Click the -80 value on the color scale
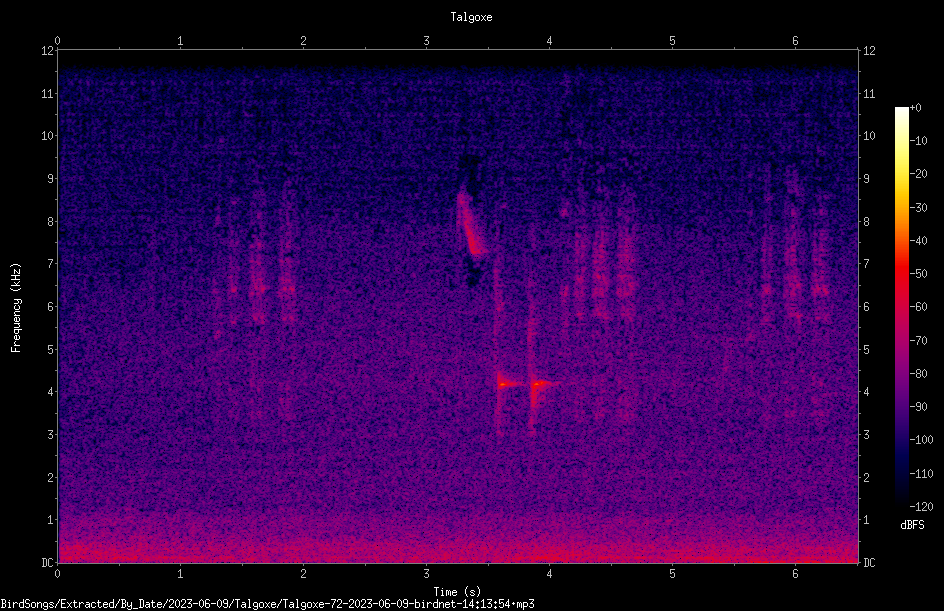This screenshot has height=611, width=944. coord(919,374)
